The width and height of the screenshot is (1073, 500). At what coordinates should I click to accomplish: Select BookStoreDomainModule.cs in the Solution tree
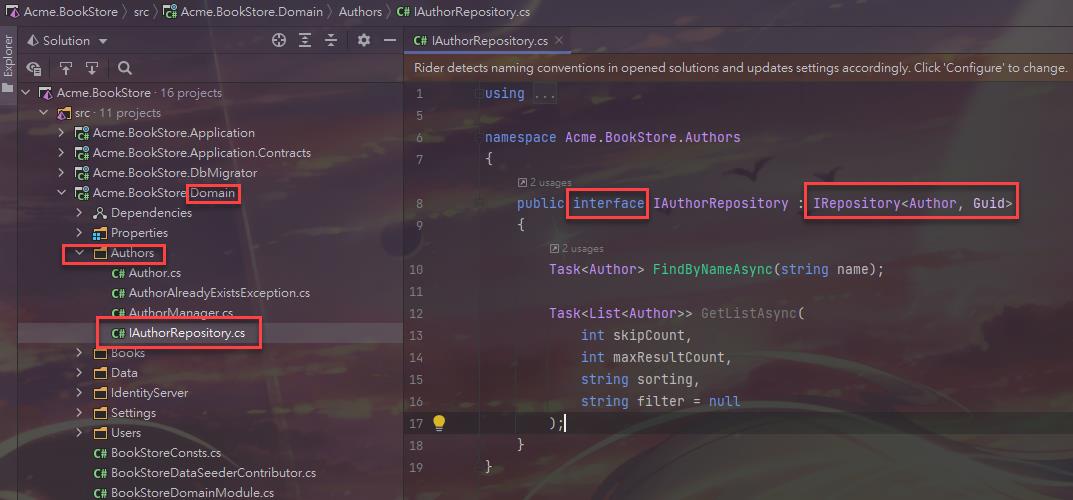(x=192, y=493)
